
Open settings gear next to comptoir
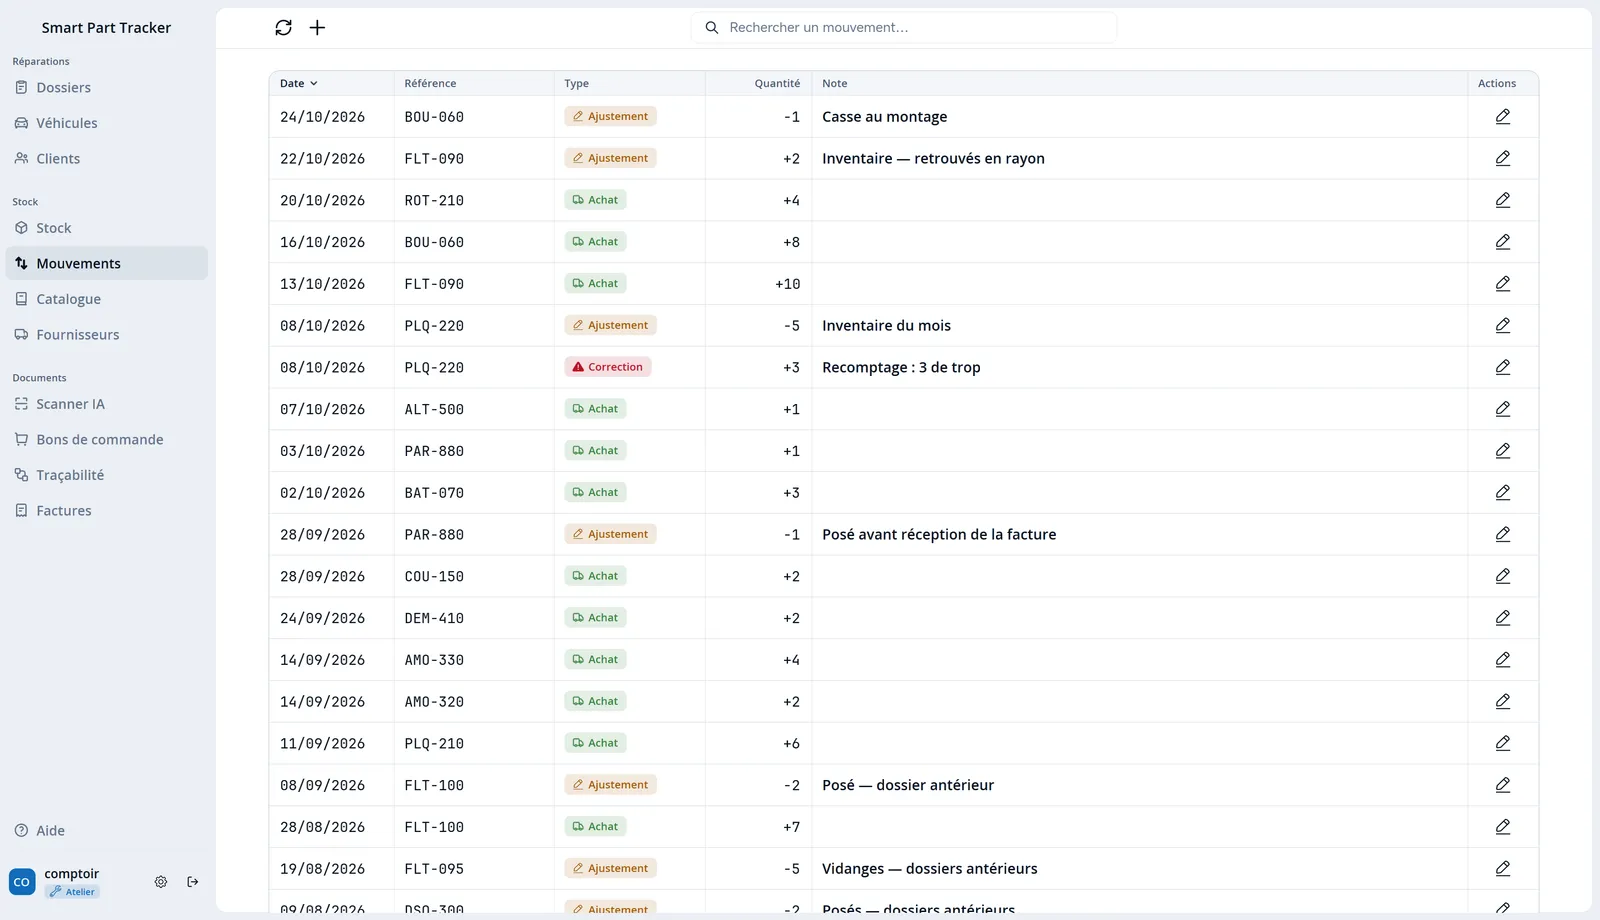[161, 882]
